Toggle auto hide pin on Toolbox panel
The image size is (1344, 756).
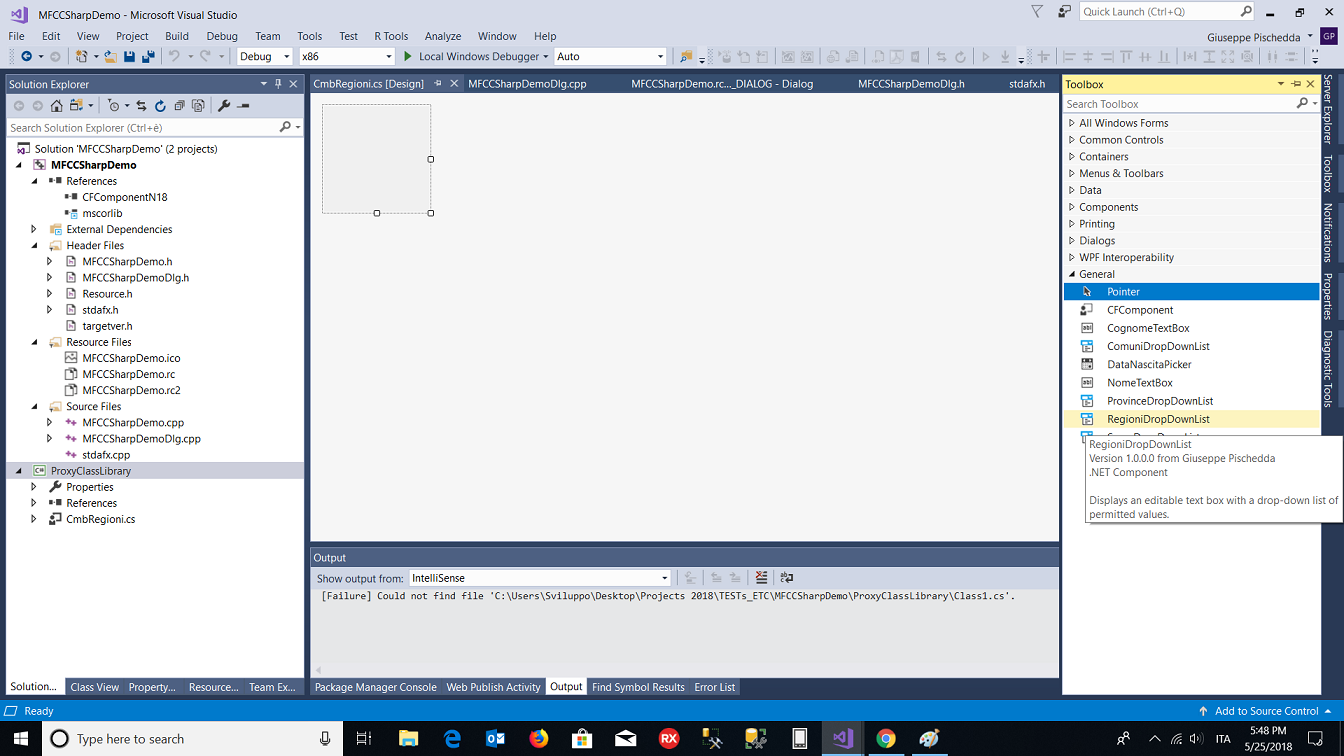[x=1296, y=84]
